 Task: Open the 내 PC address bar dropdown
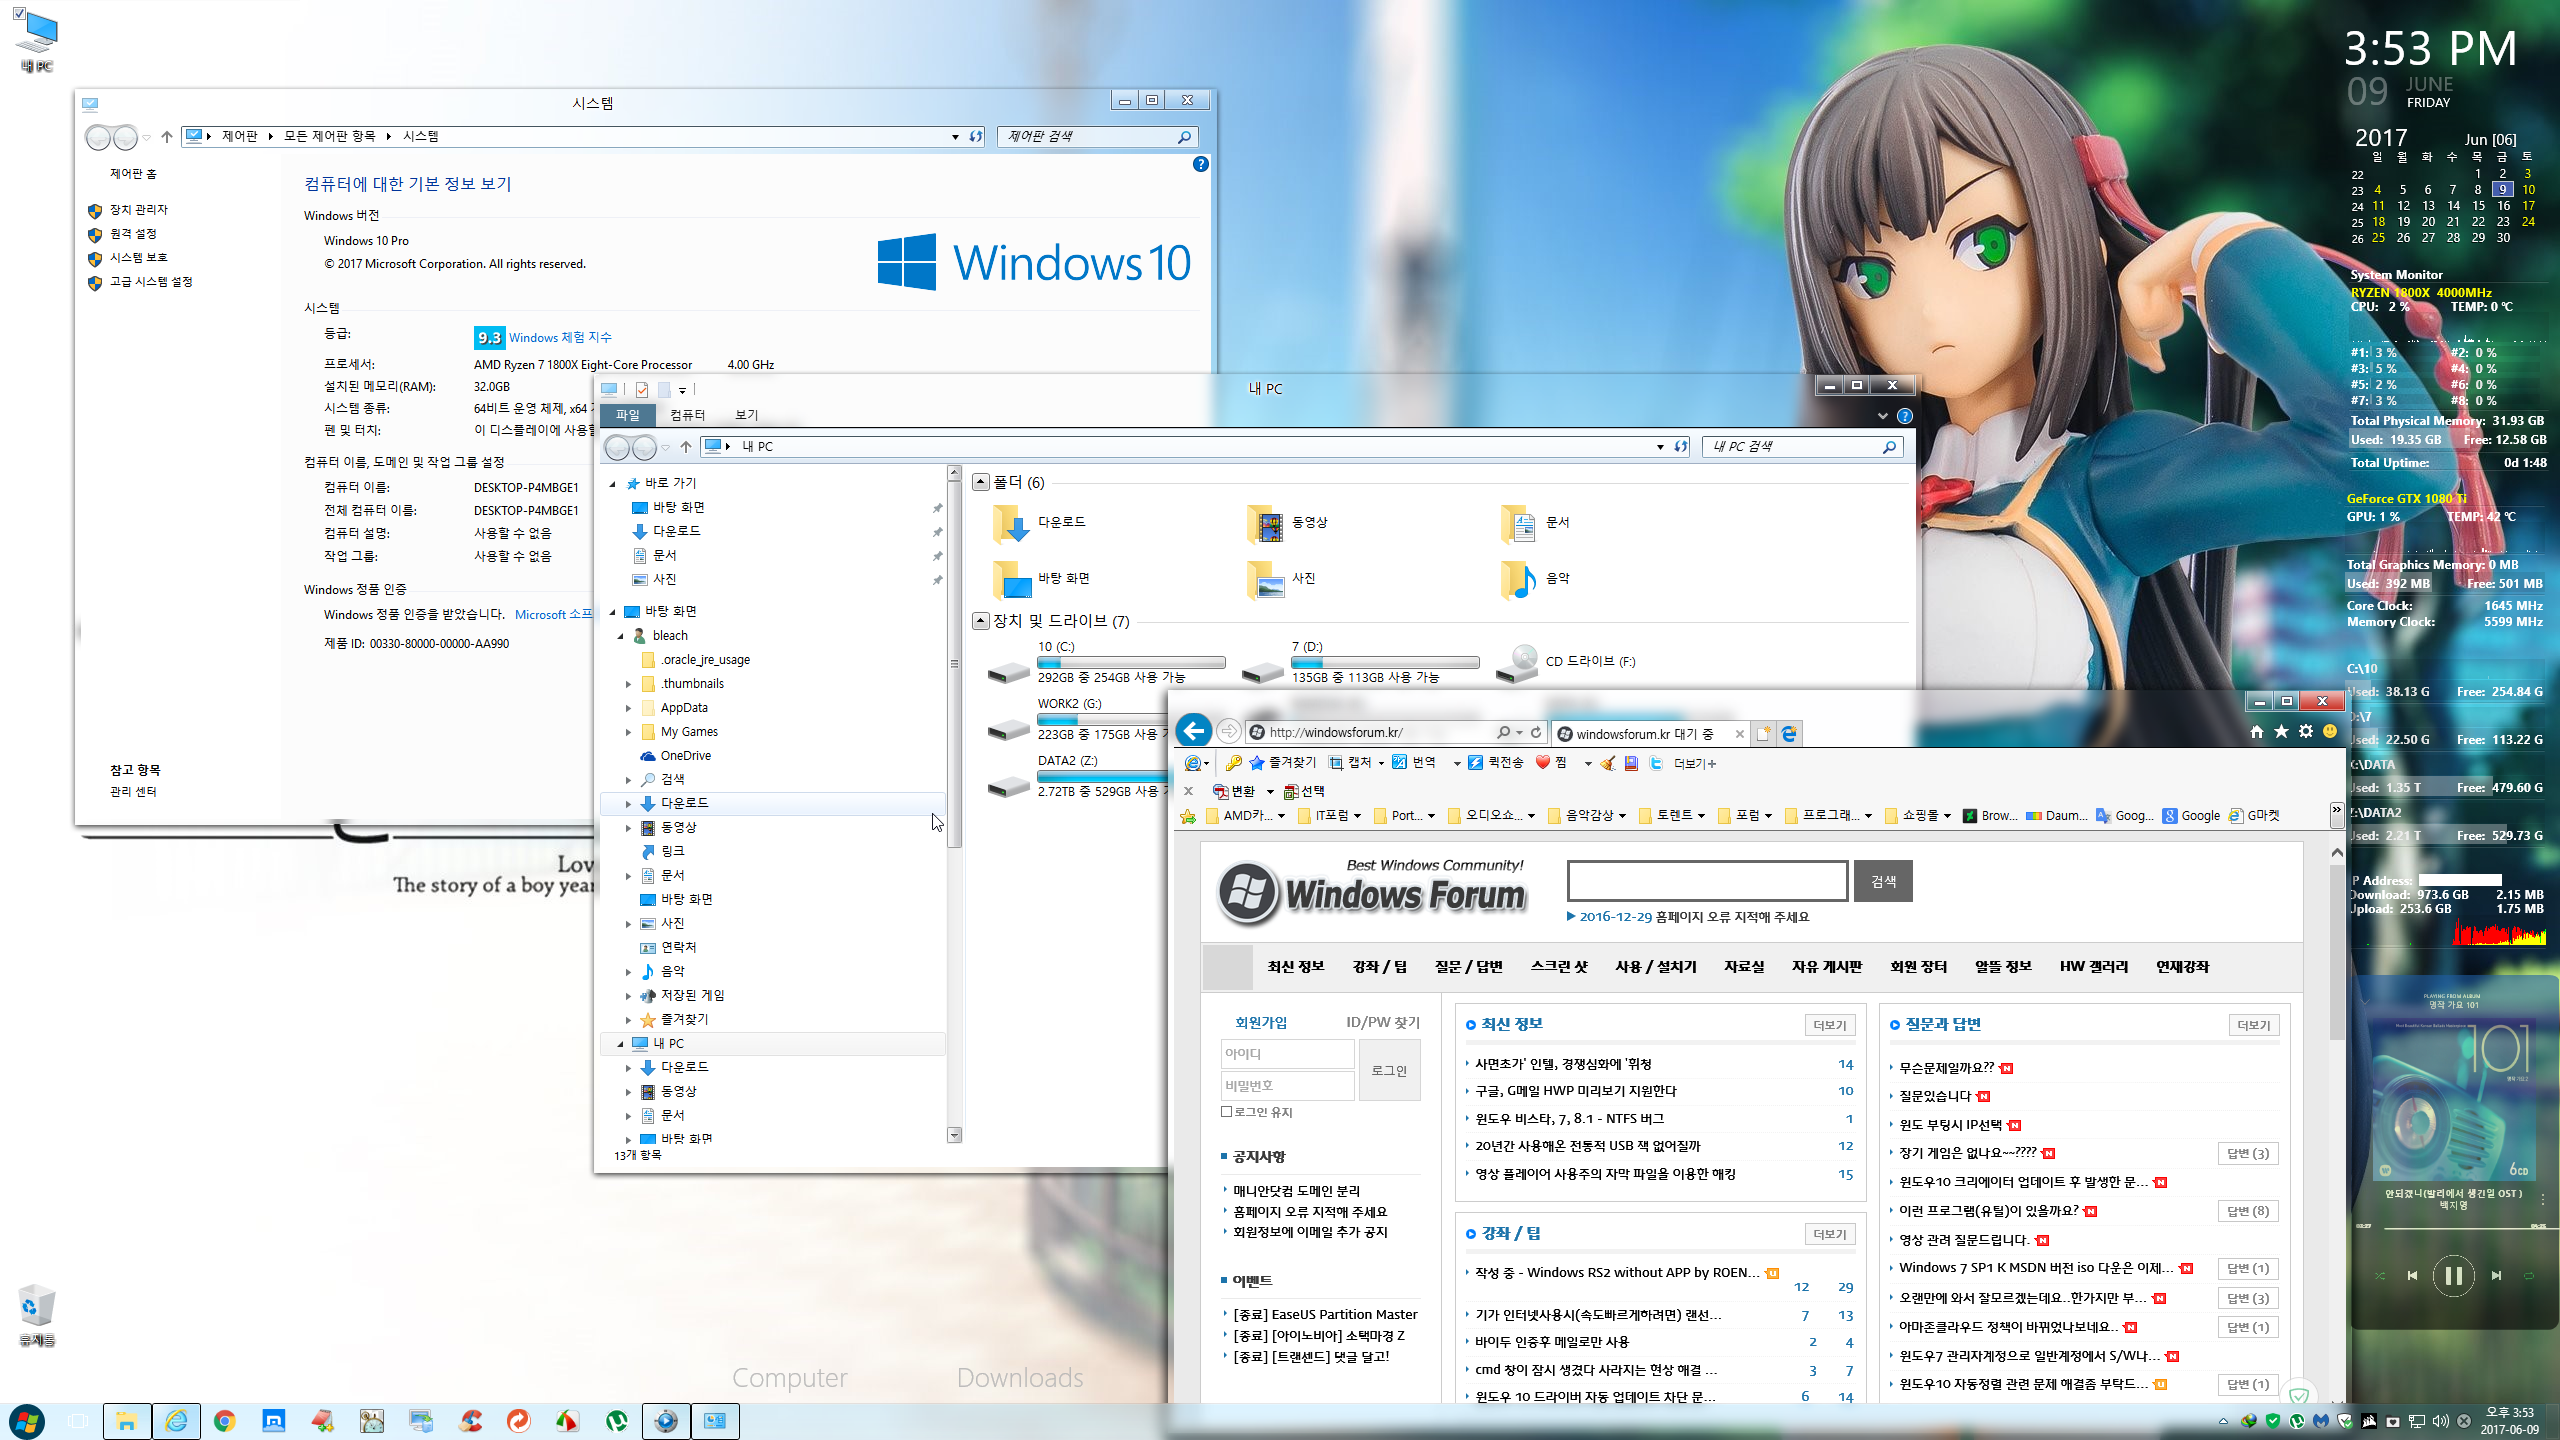[x=1660, y=447]
